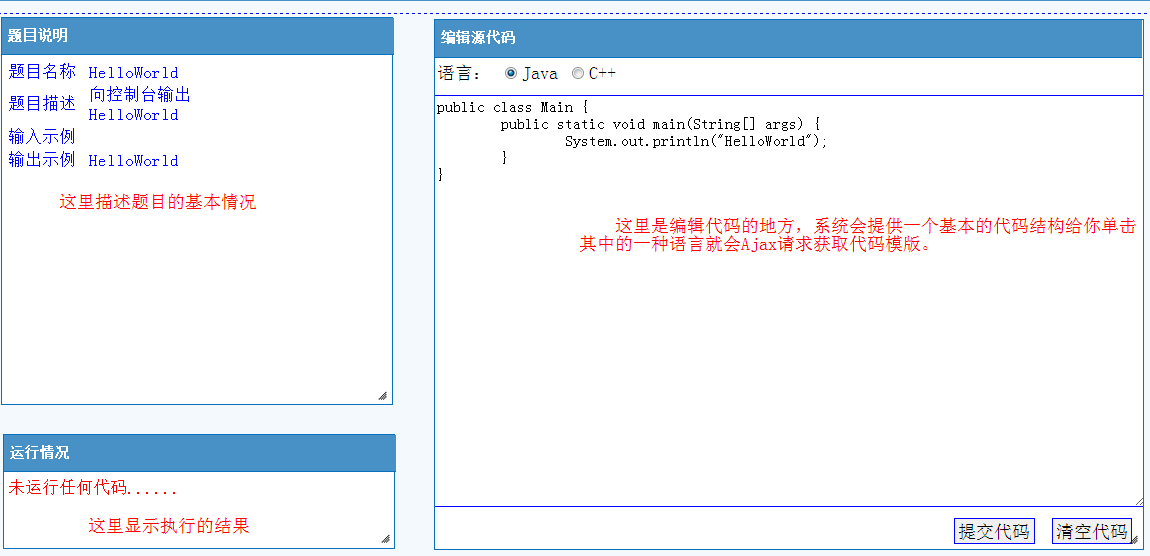The image size is (1150, 556).
Task: Grab the 运行情况 panel resize handle
Action: point(386,538)
